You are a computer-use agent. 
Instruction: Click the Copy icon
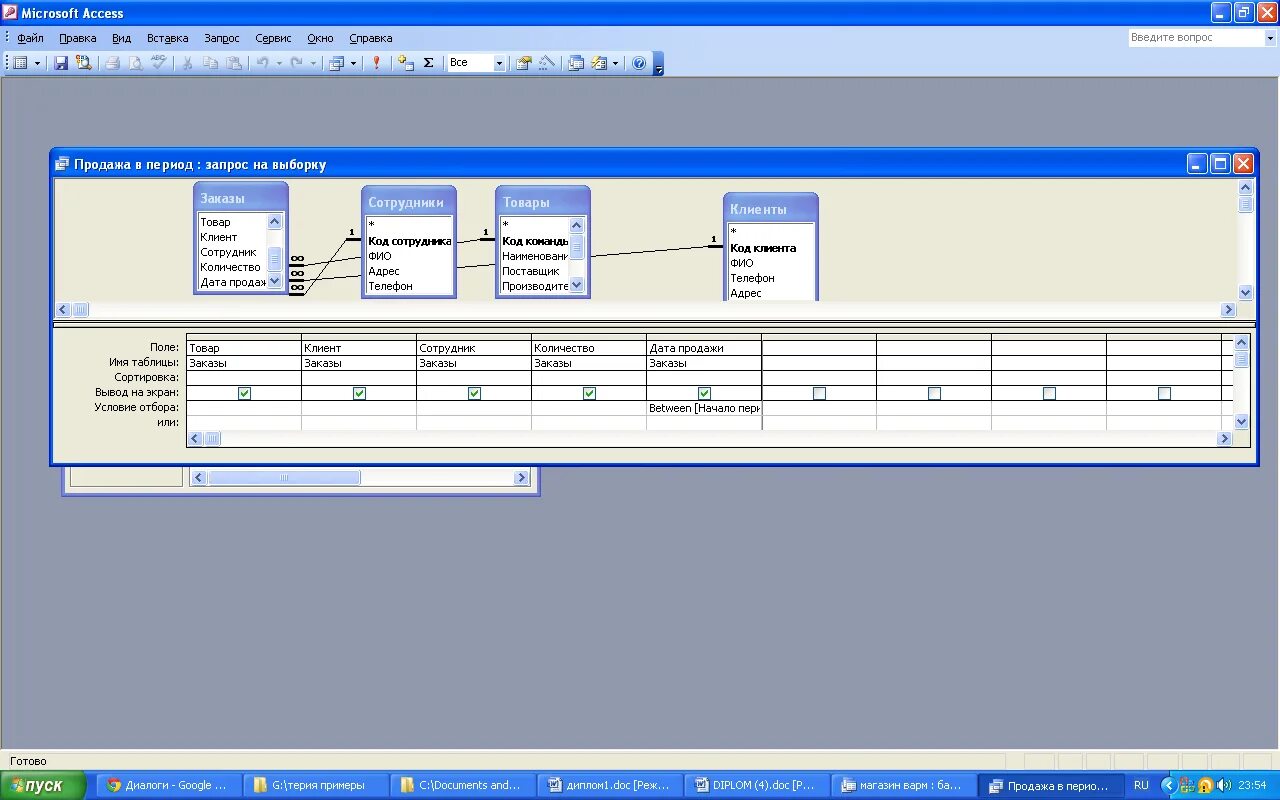[x=210, y=63]
